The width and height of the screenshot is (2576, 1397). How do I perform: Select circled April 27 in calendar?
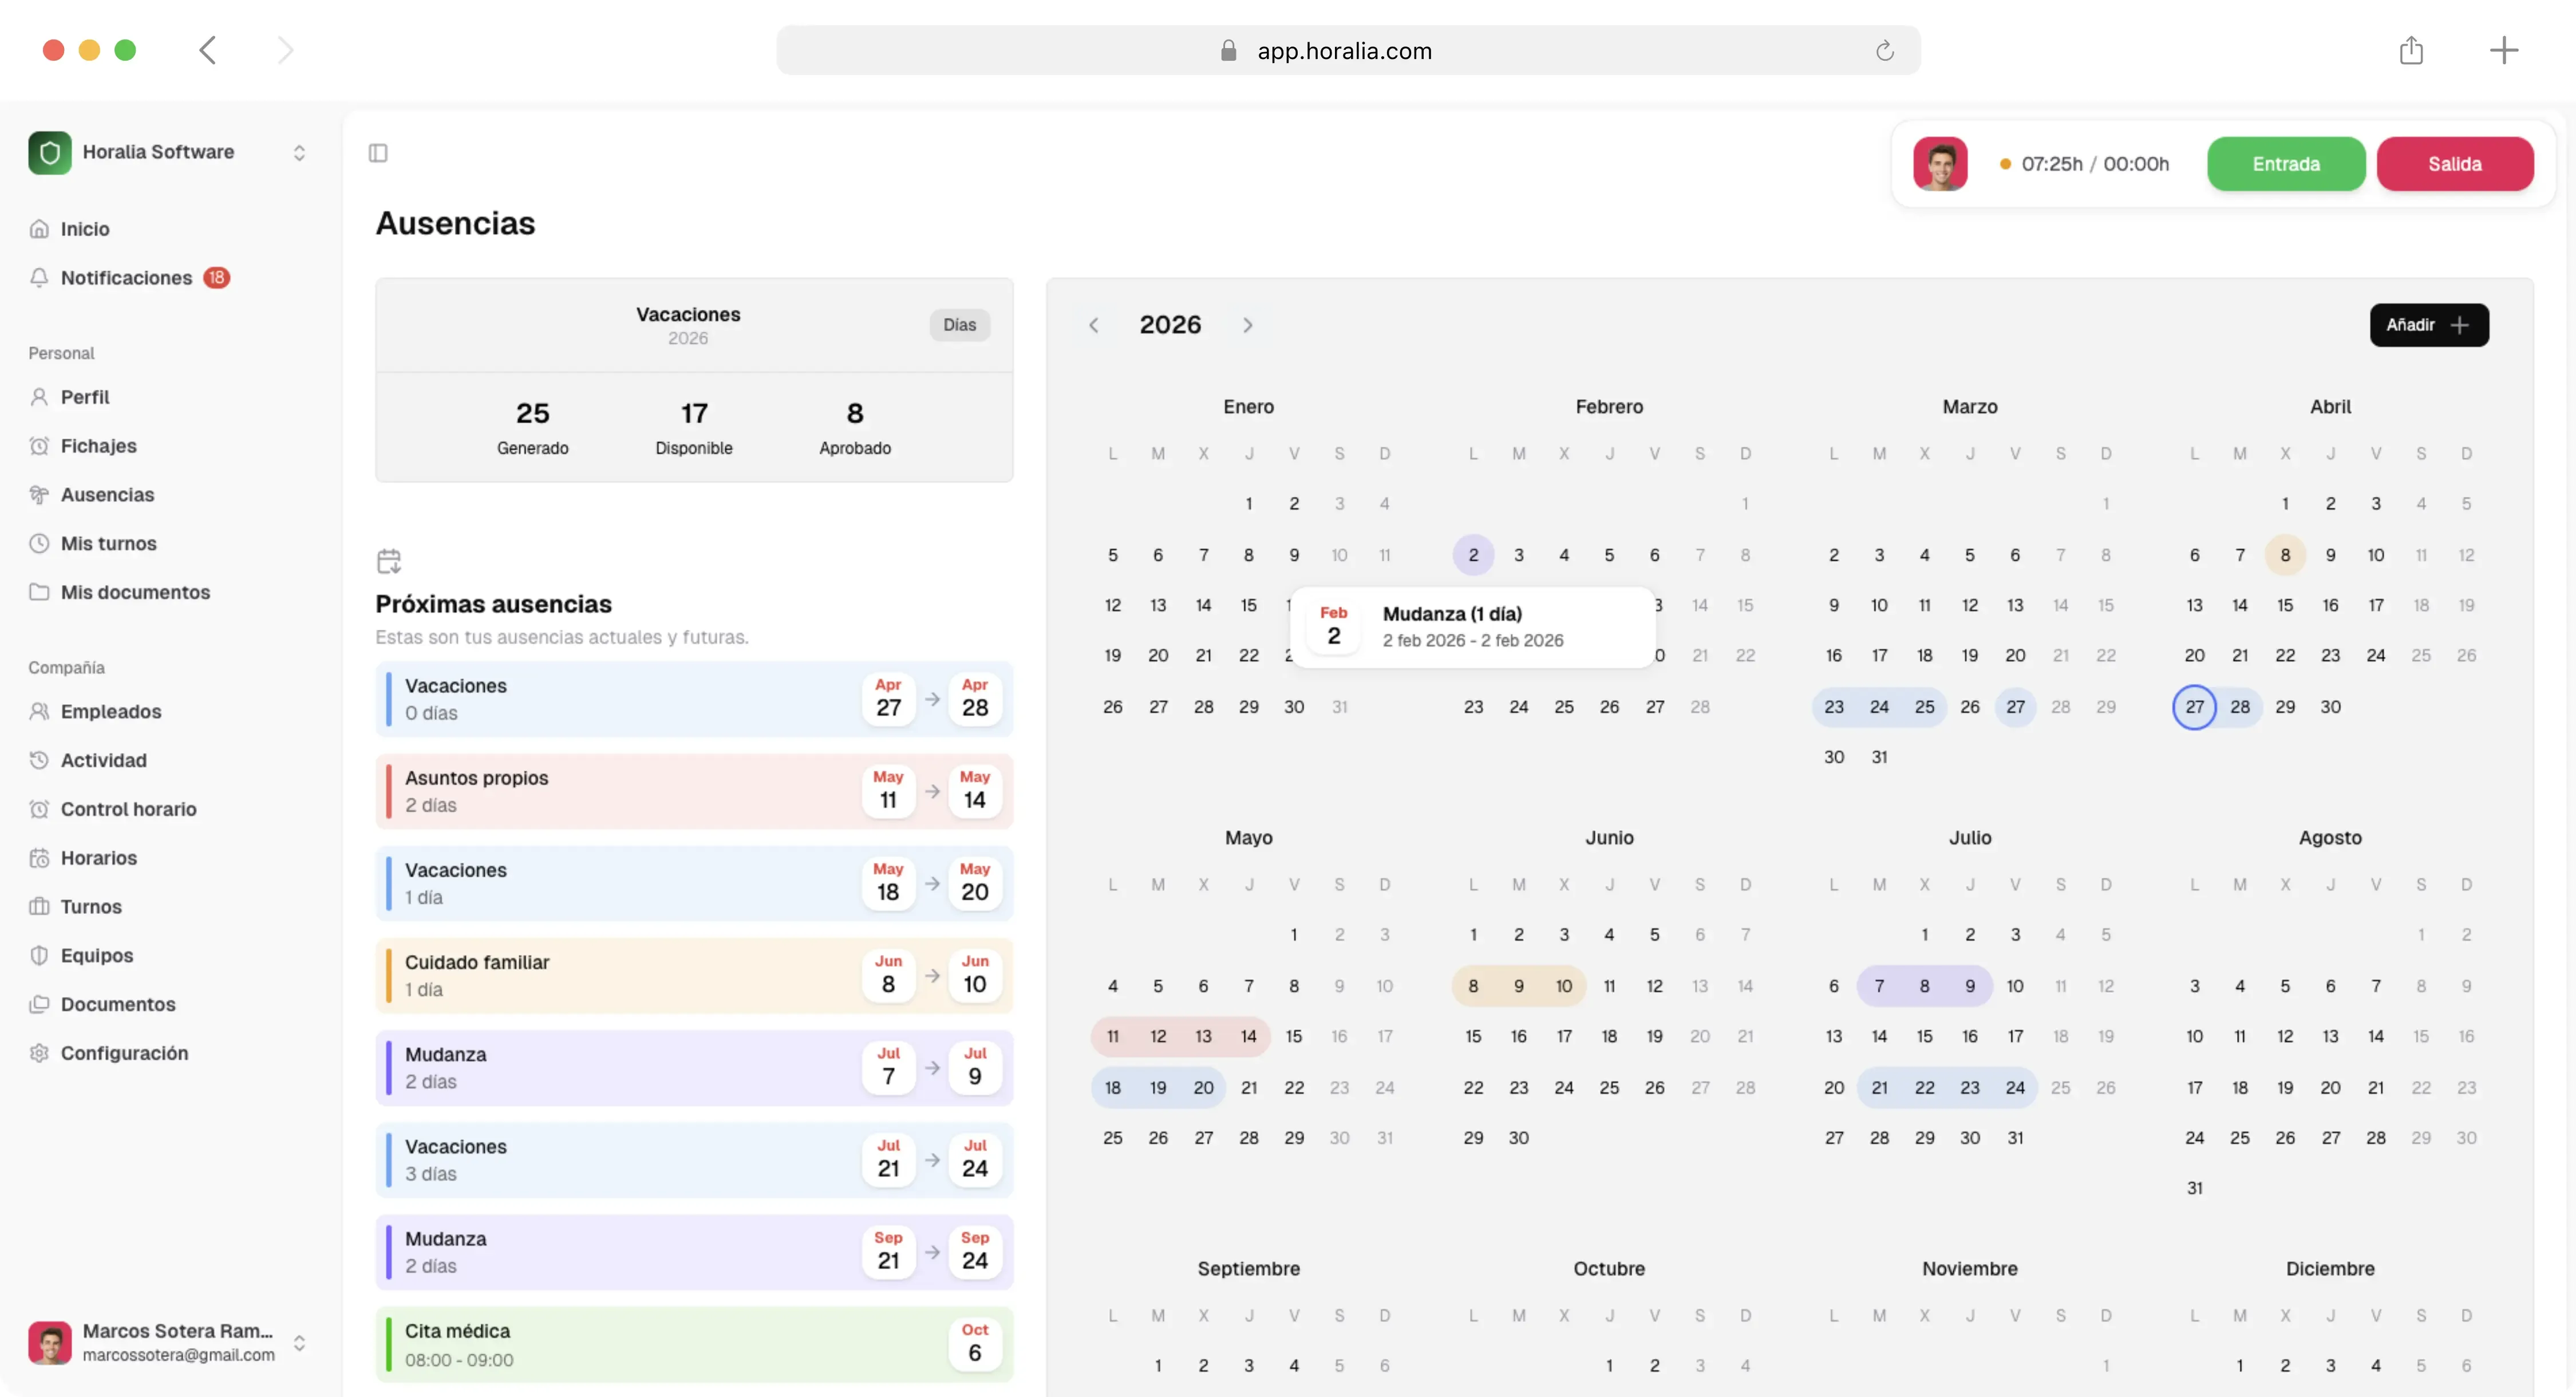pos(2194,707)
